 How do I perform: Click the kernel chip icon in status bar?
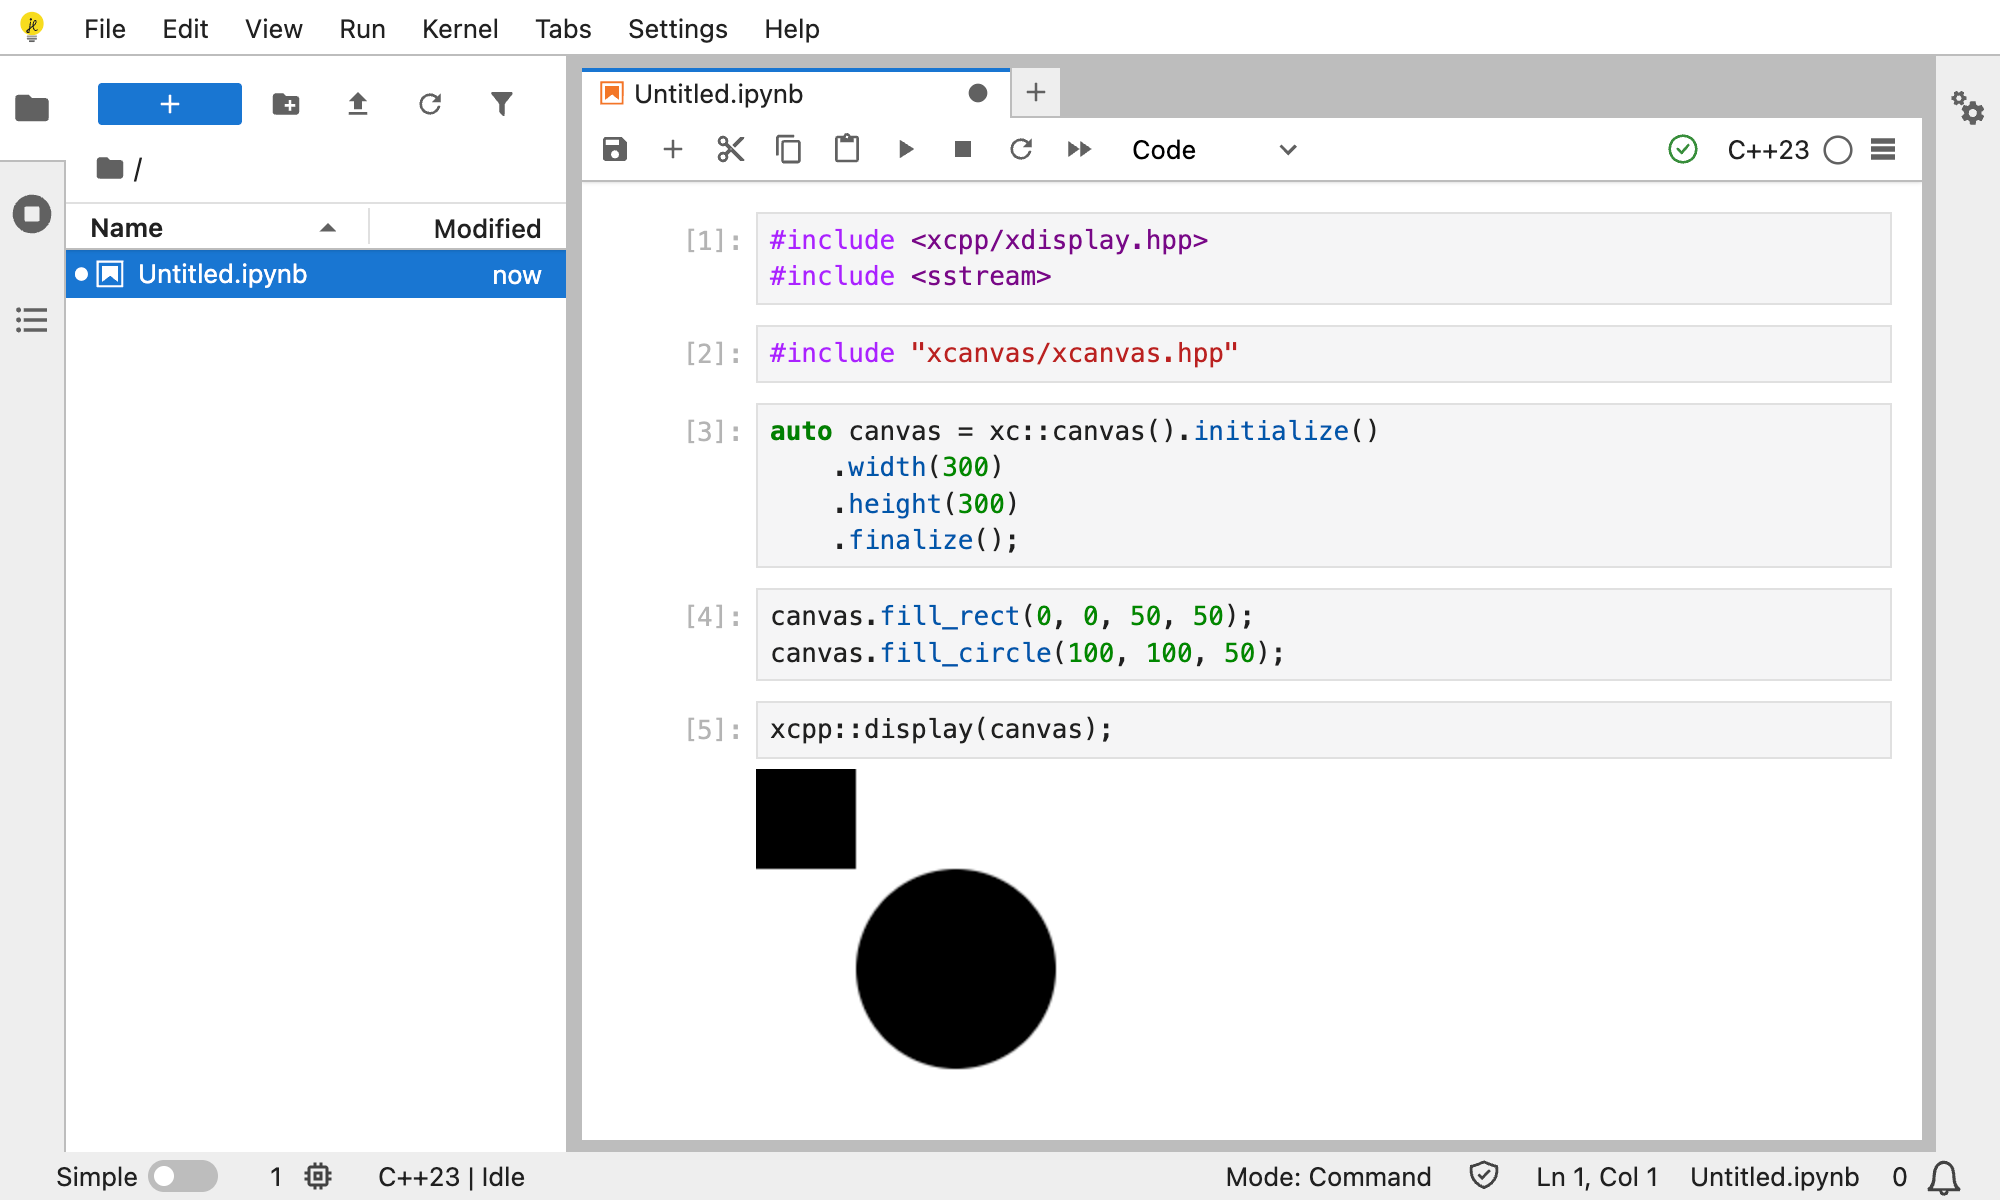tap(318, 1177)
